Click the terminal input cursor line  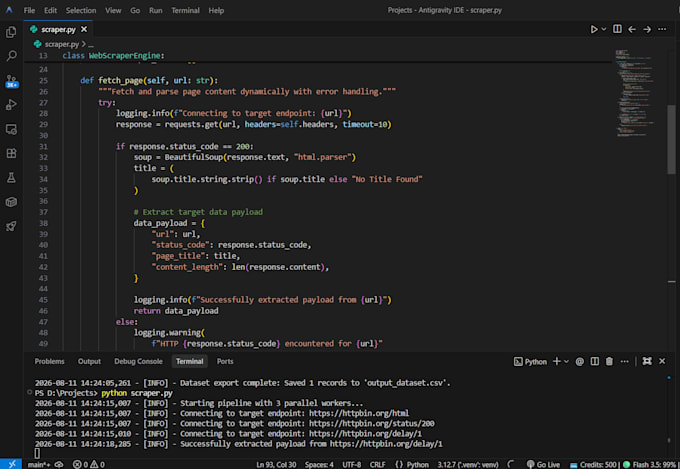tap(37, 453)
